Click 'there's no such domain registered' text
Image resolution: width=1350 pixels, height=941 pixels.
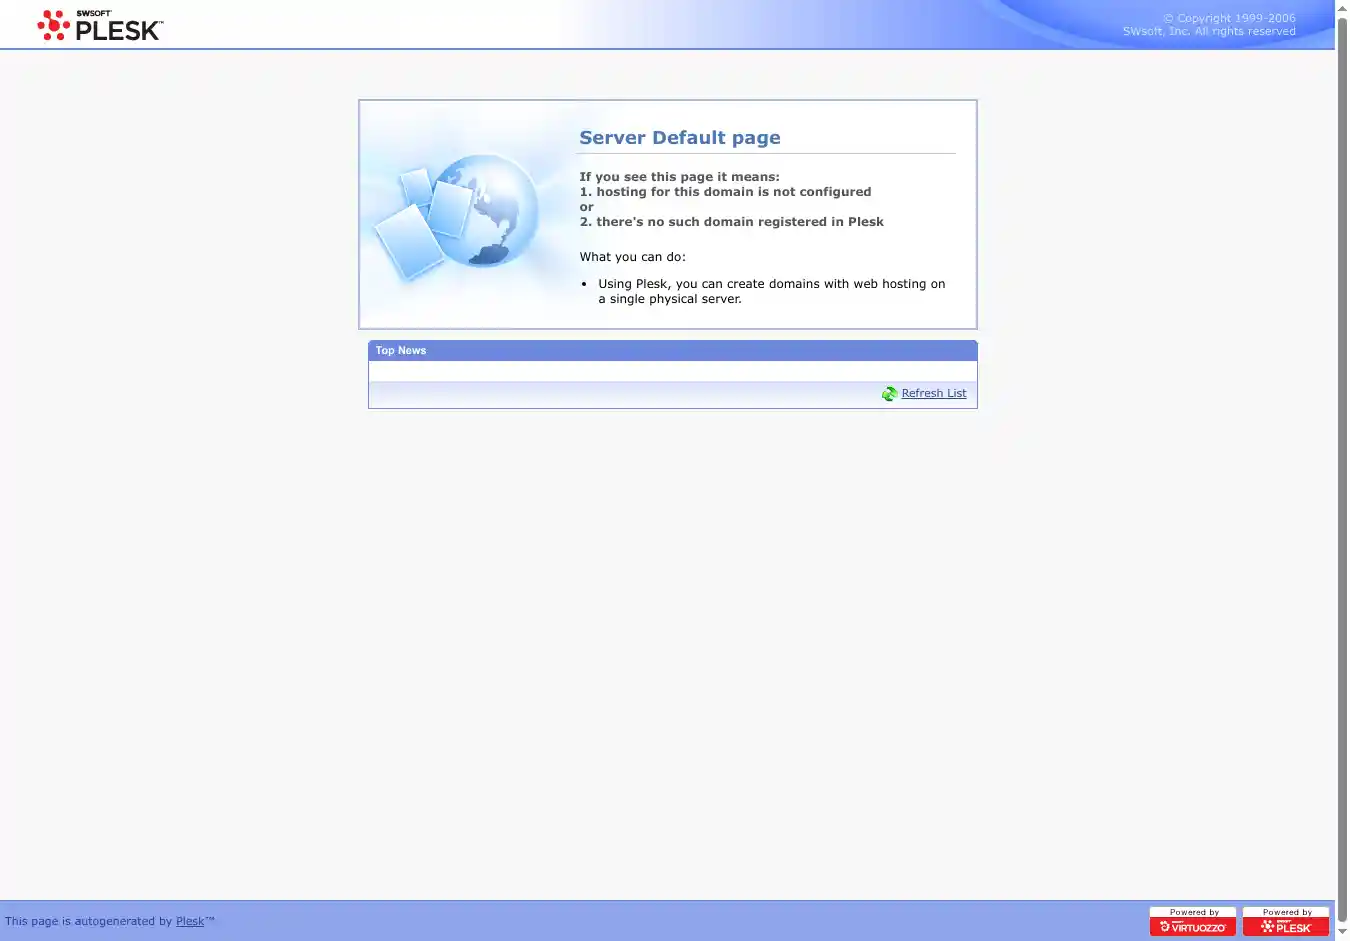739,222
